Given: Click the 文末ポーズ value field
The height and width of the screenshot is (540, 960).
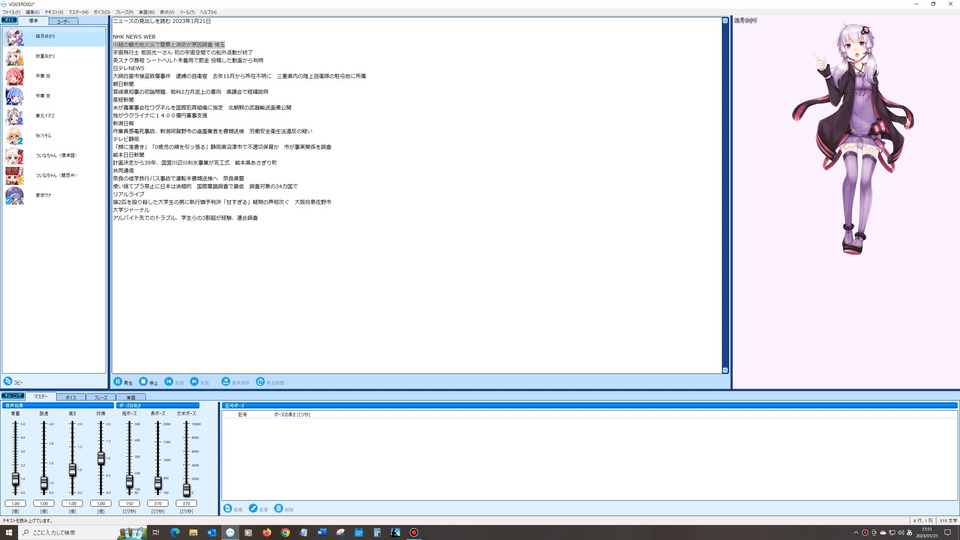Looking at the screenshot, I should tap(186, 503).
